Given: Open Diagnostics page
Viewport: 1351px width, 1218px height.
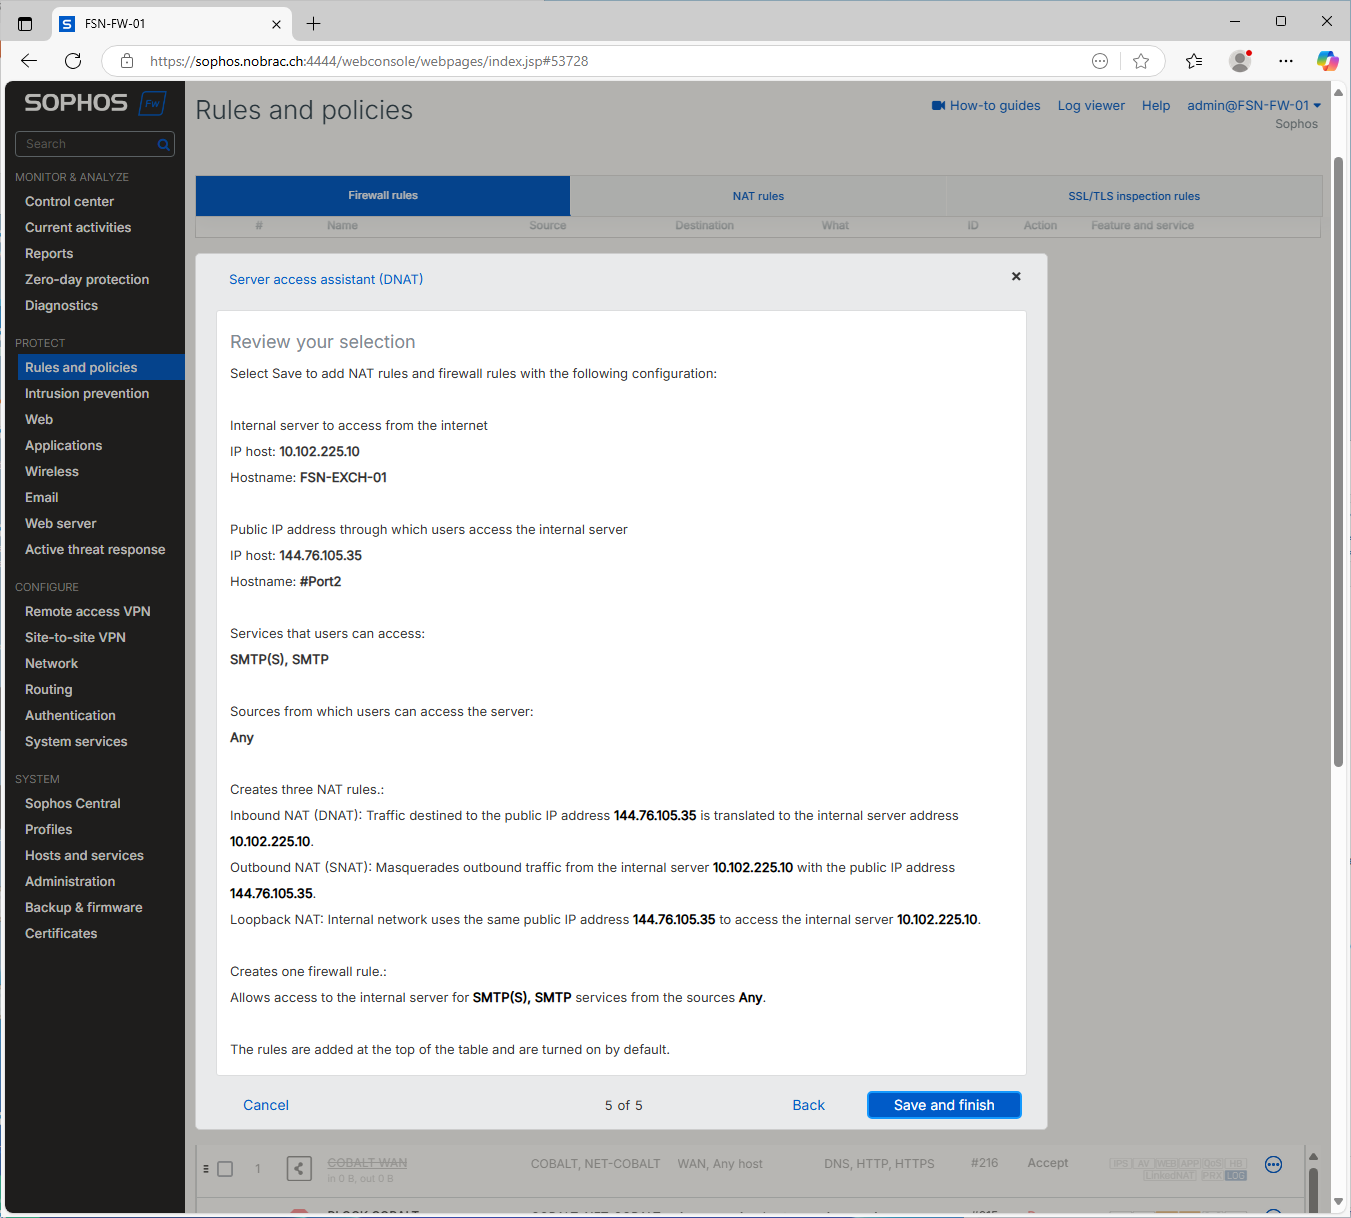Looking at the screenshot, I should tap(61, 305).
